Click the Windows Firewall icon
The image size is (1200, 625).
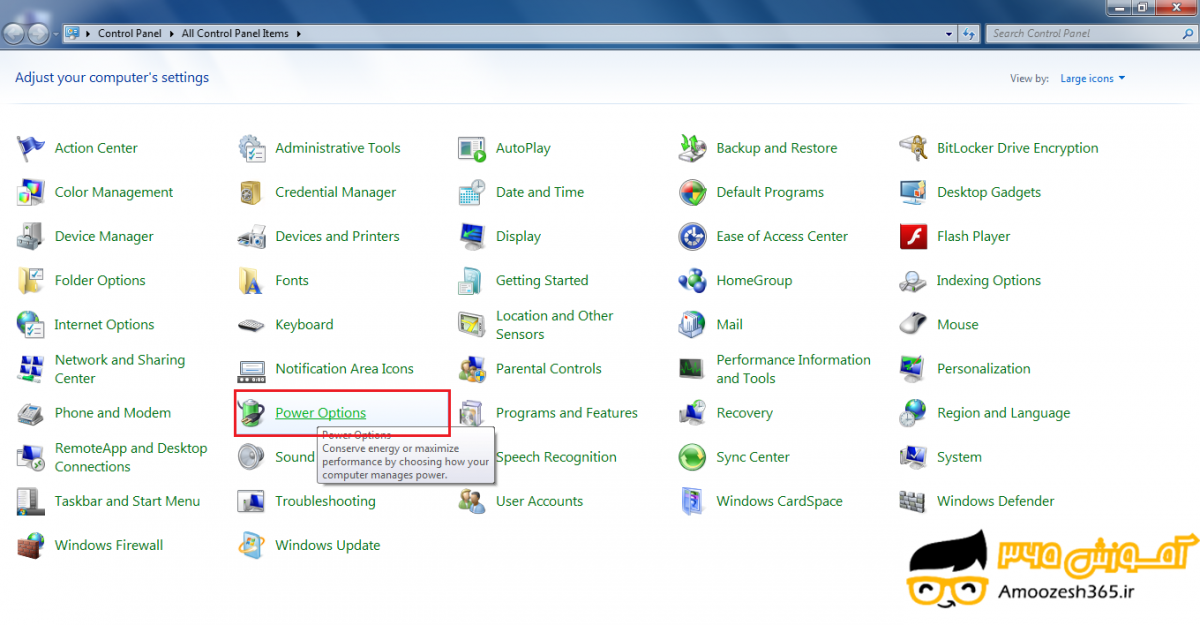click(x=31, y=546)
